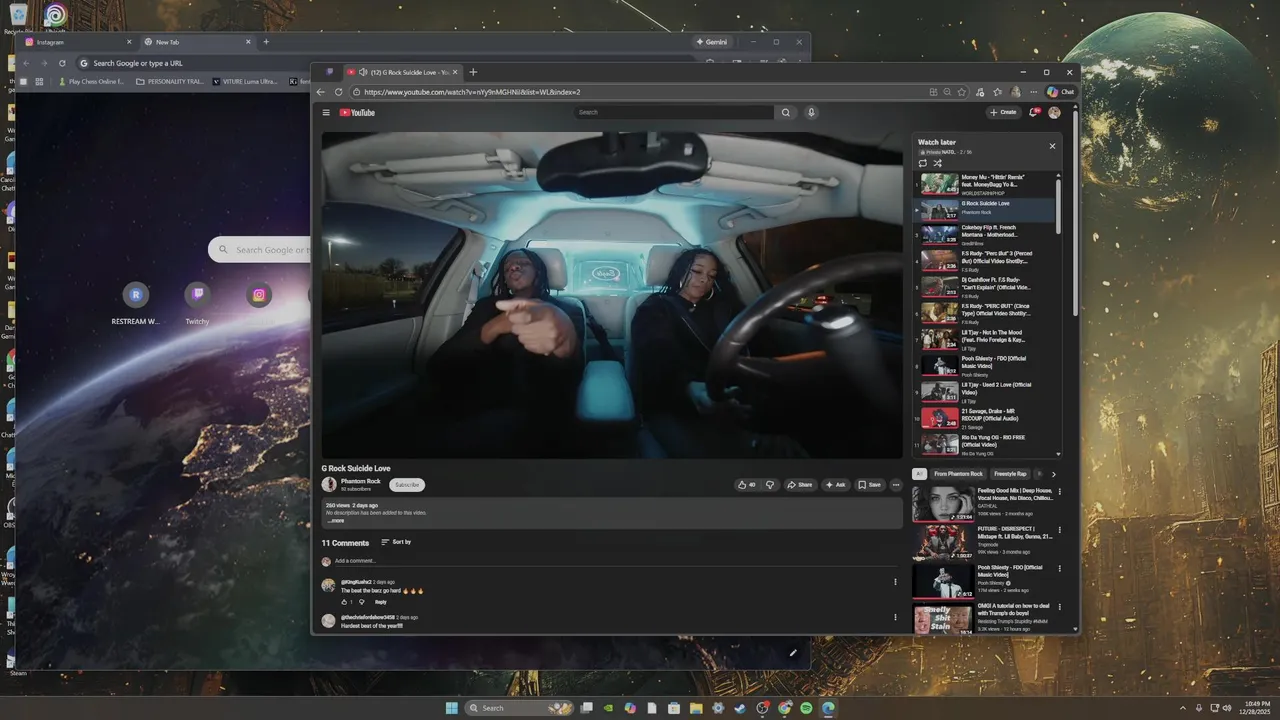Reload page in the Chrome window
The image size is (1280, 720).
pos(62,63)
